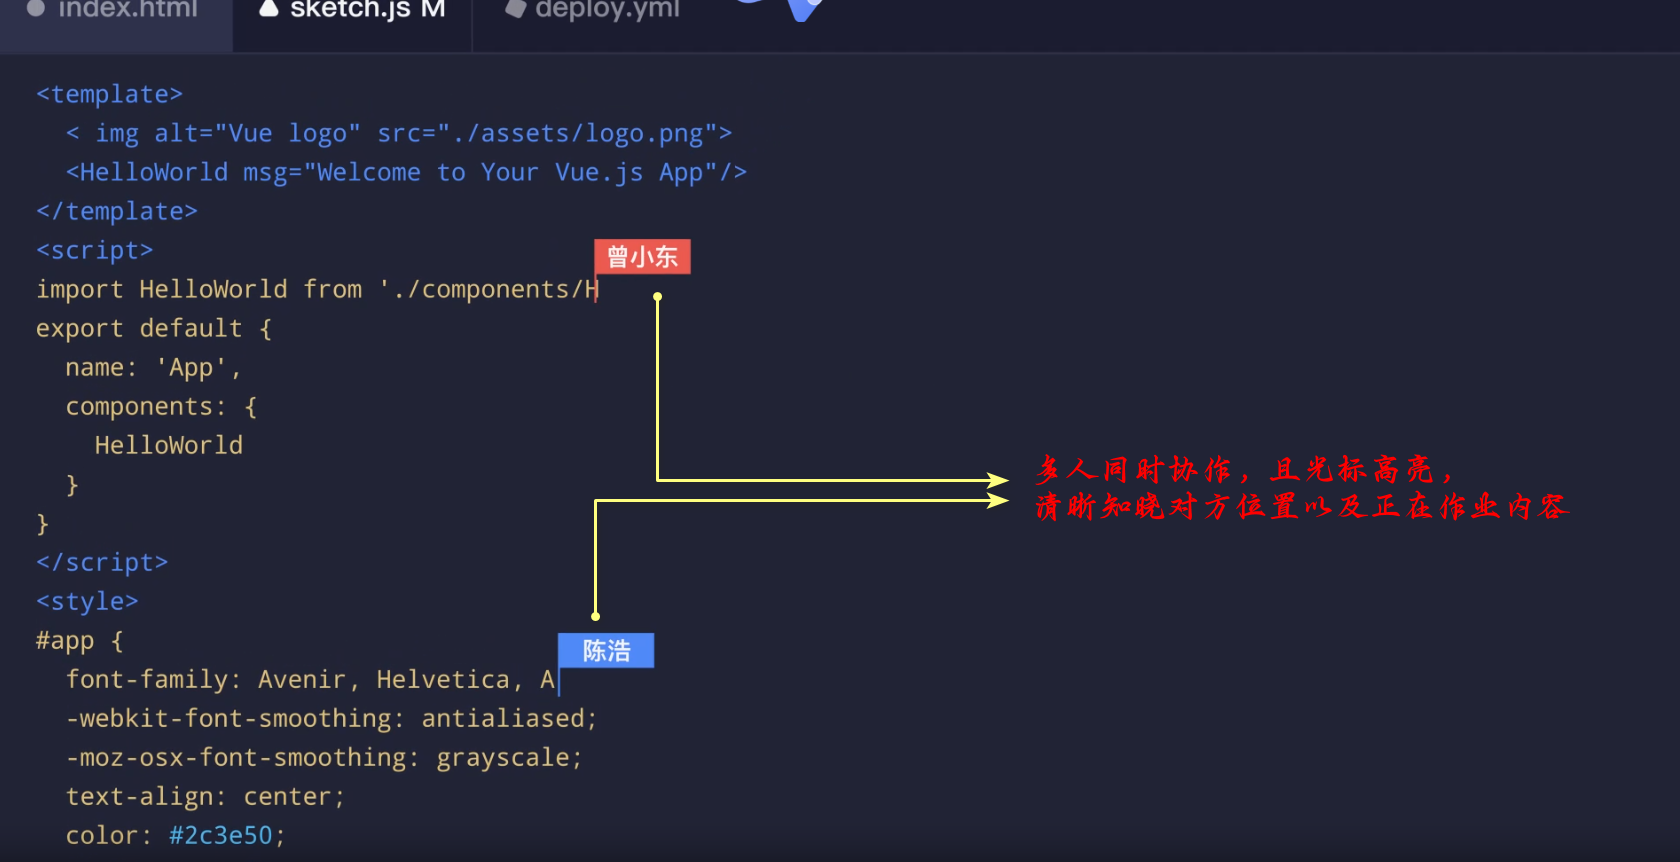Click the -webkit-font-smoothing line
Viewport: 1680px width, 862px height.
[x=331, y=718]
